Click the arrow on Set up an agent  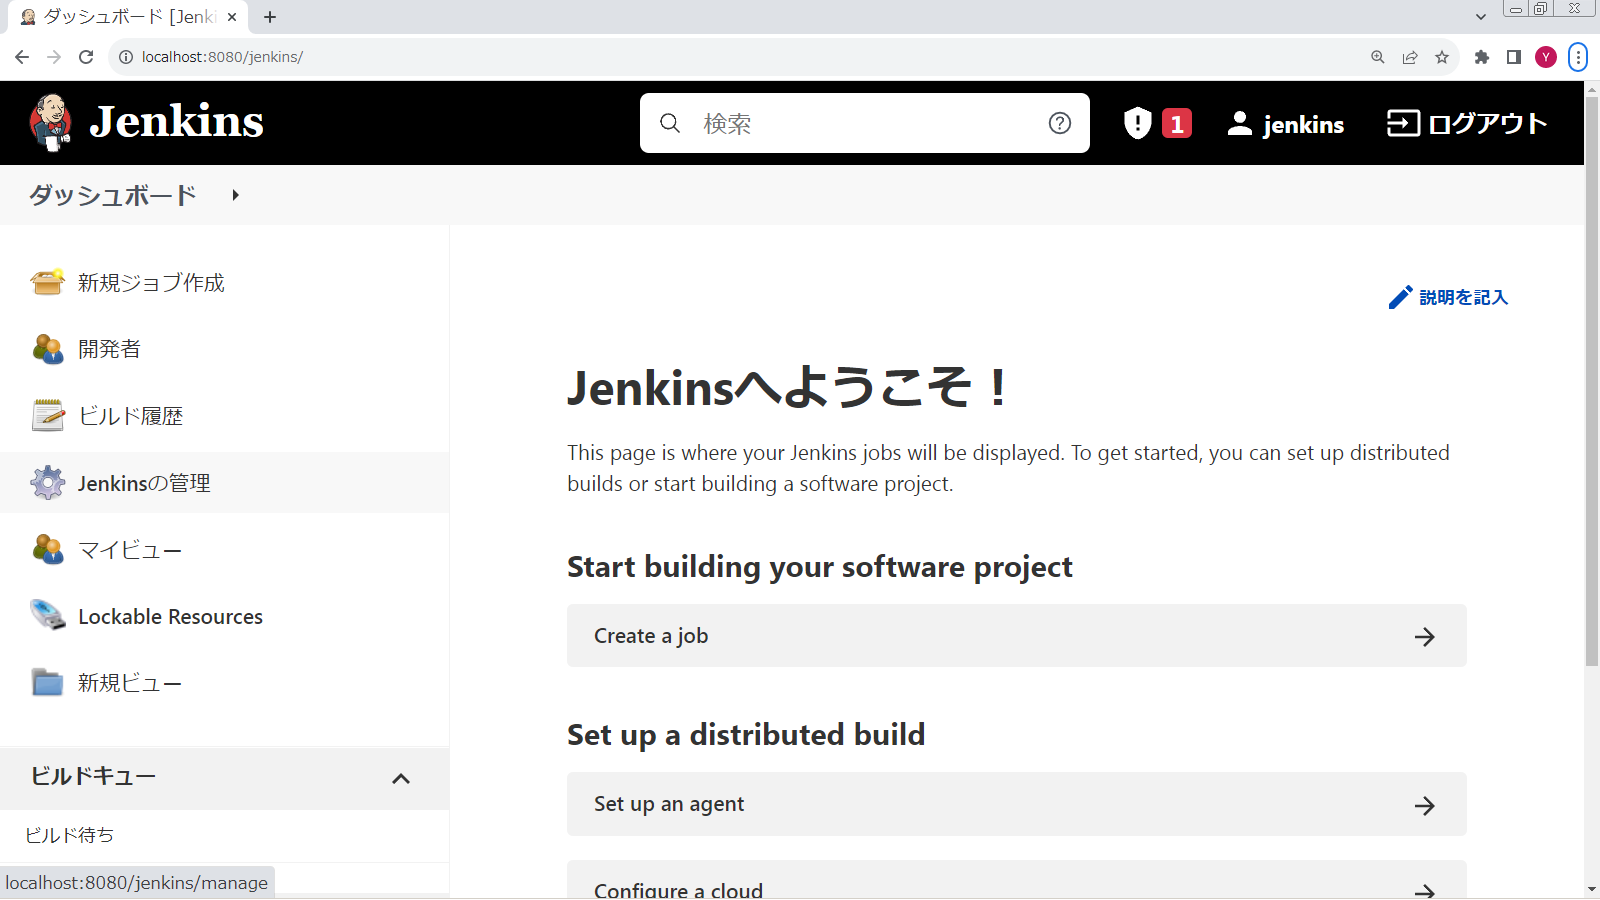tap(1425, 805)
